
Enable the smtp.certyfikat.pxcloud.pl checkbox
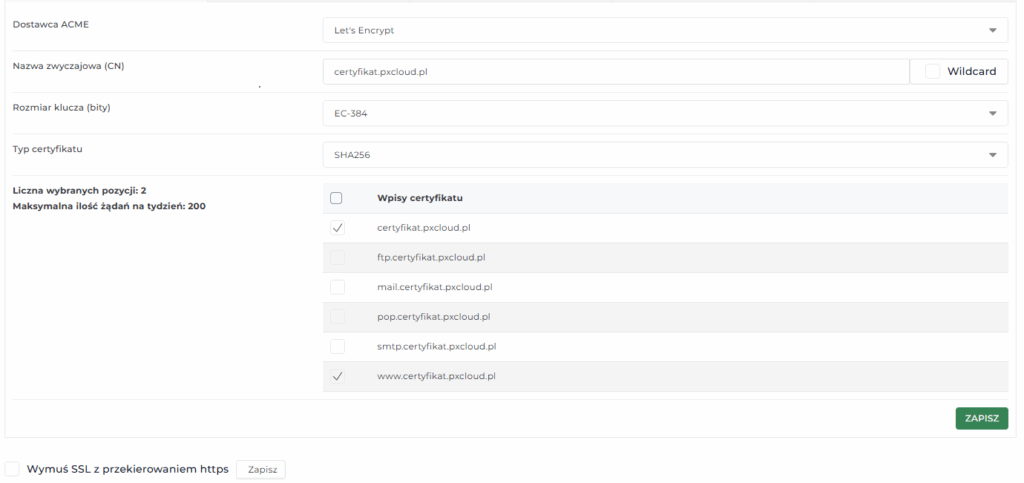(337, 346)
